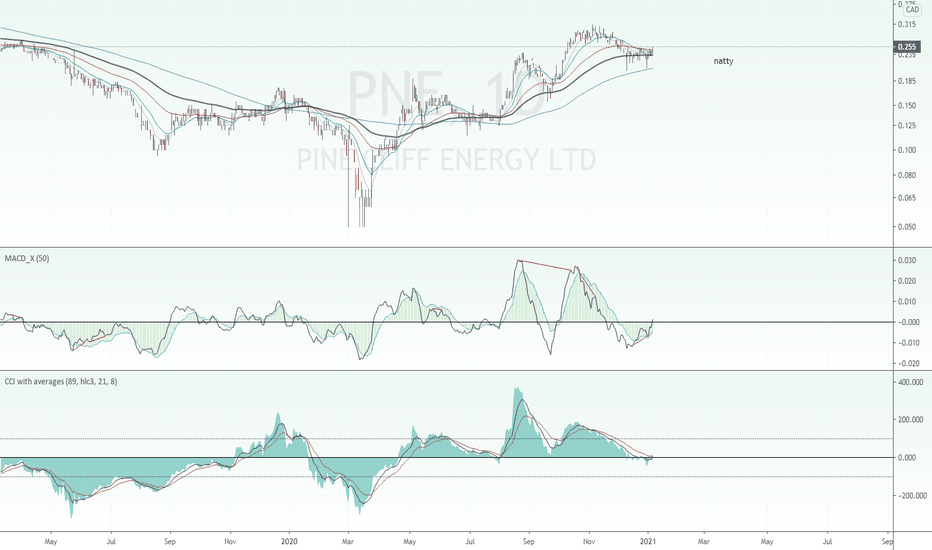Click the -0.010 value on MACD scale
The image size is (932, 550).
[908, 343]
